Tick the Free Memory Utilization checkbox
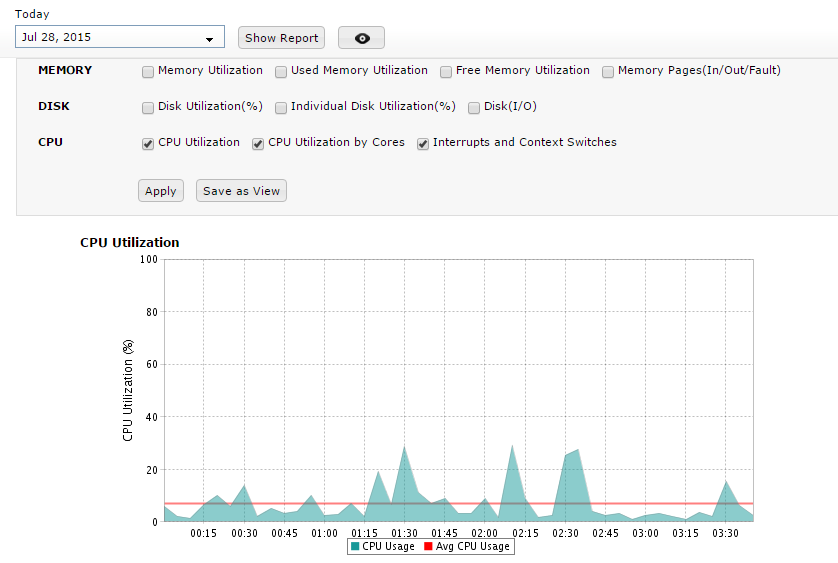The height and width of the screenshot is (563, 838). point(446,72)
